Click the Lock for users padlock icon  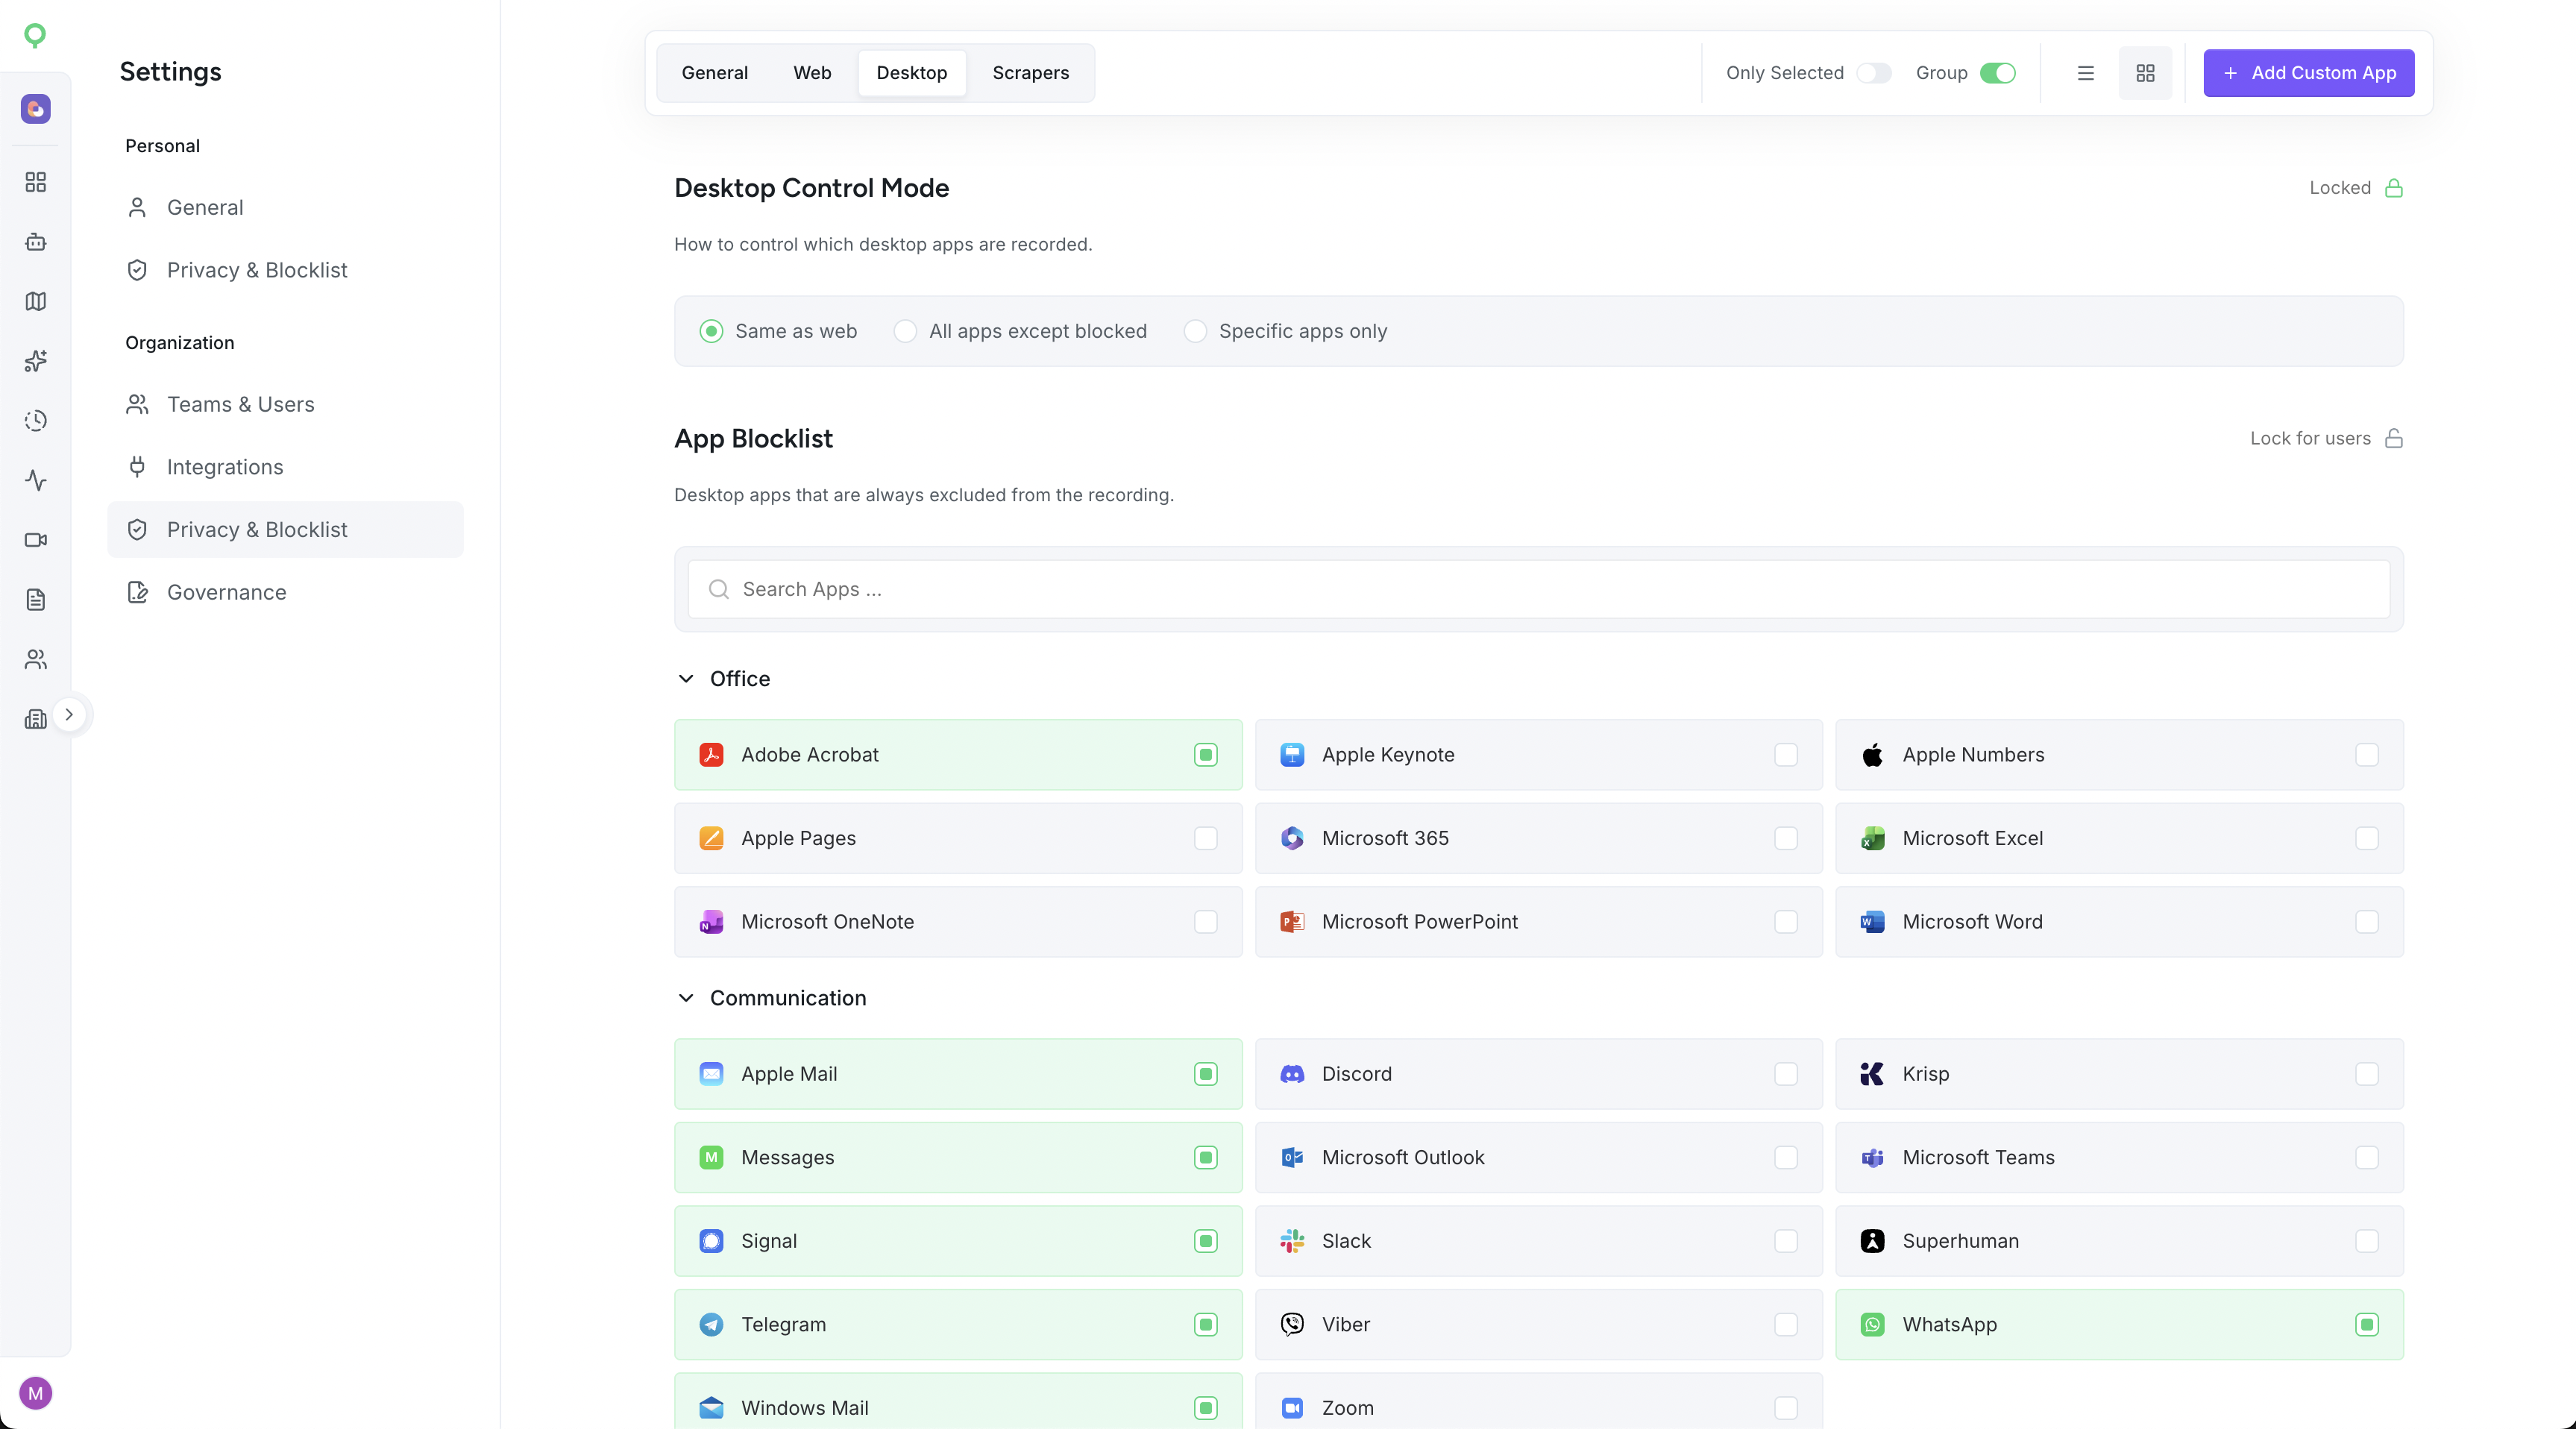point(2394,438)
